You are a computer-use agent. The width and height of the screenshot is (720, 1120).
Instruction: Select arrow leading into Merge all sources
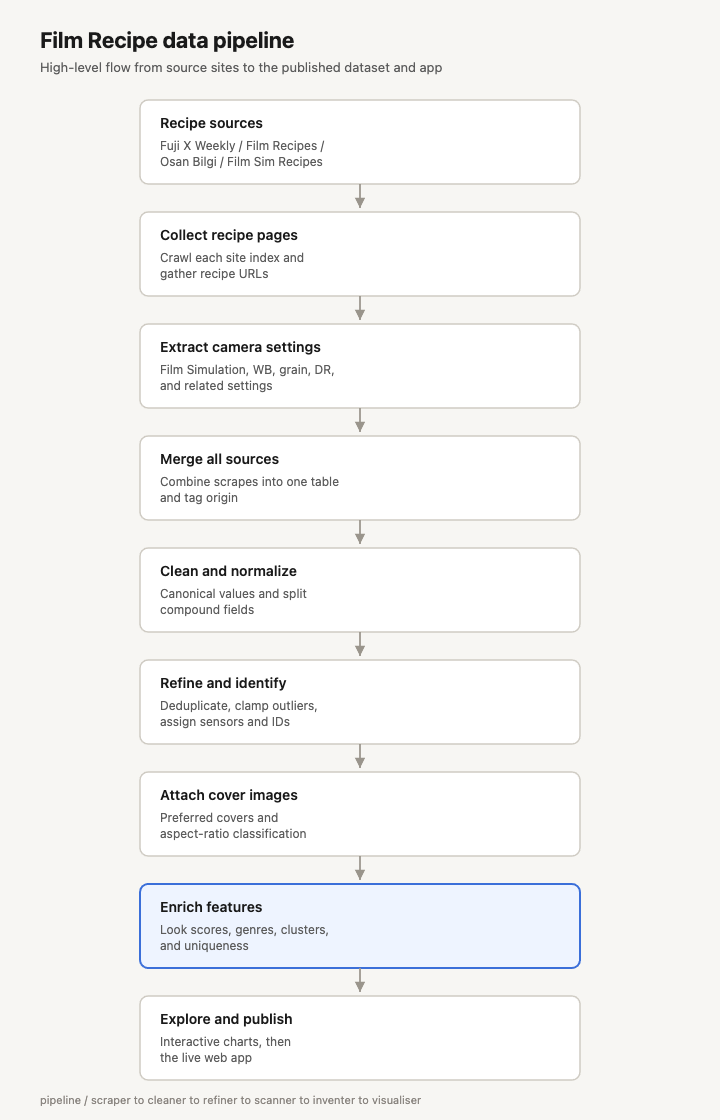(360, 421)
